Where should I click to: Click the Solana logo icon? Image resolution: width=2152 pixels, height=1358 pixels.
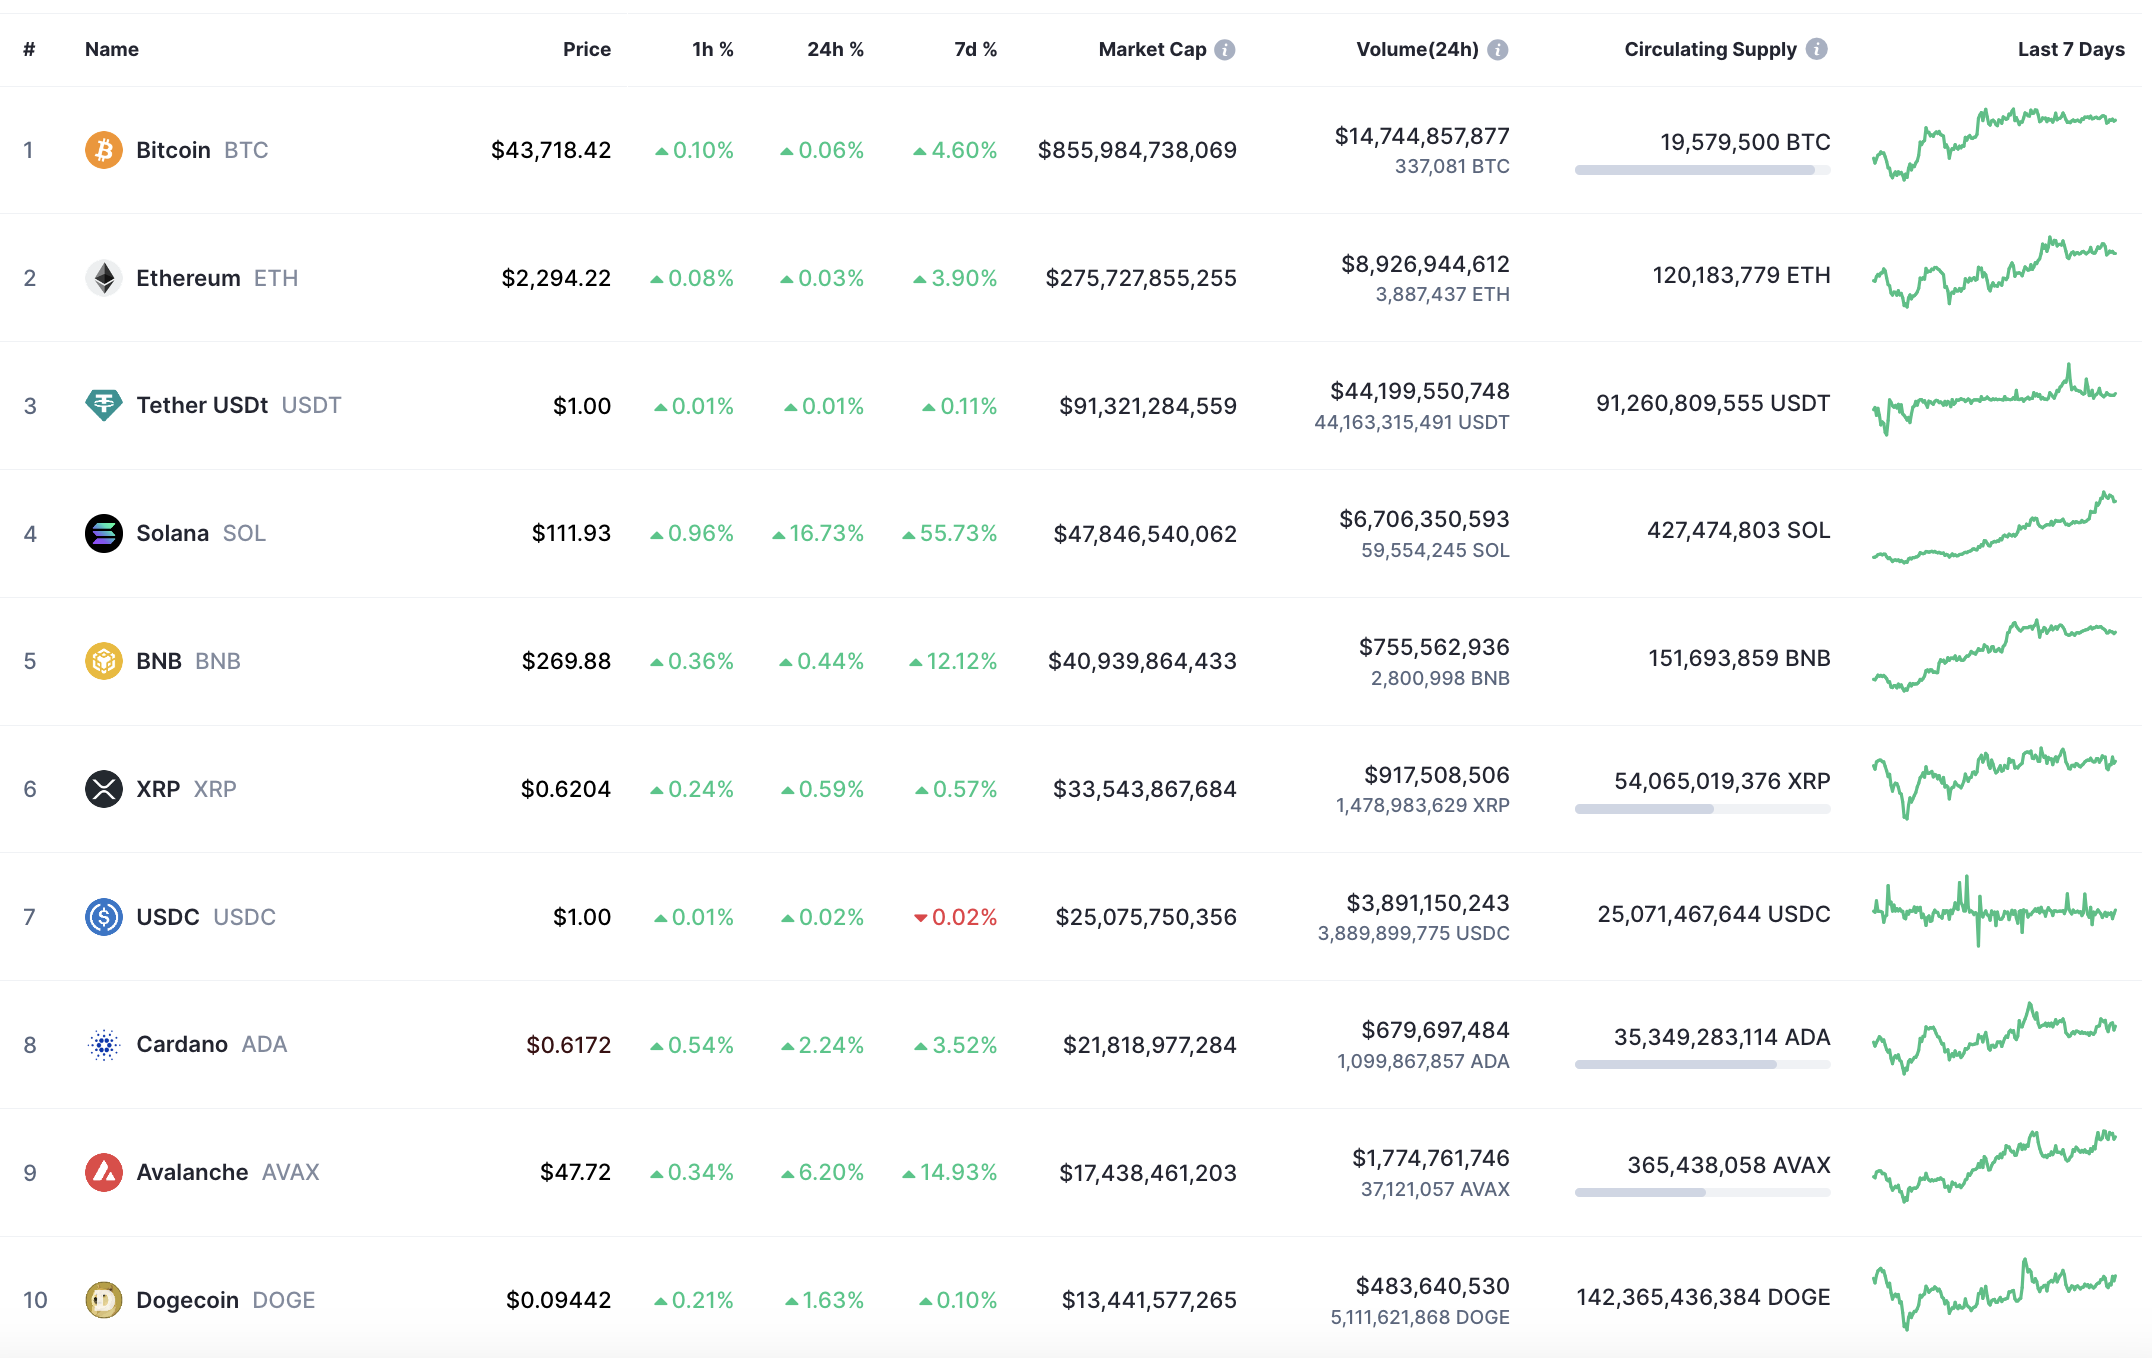coord(103,533)
